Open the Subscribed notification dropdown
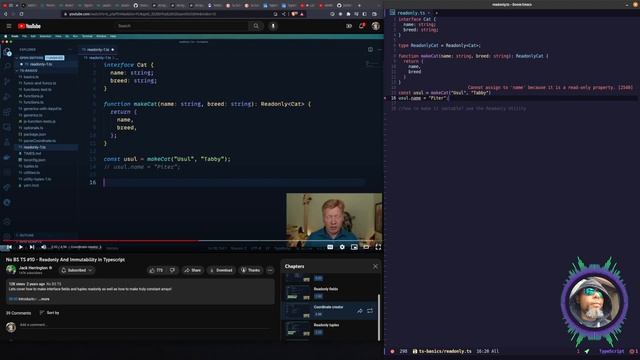Viewport: 640px width, 360px height. pos(91,270)
